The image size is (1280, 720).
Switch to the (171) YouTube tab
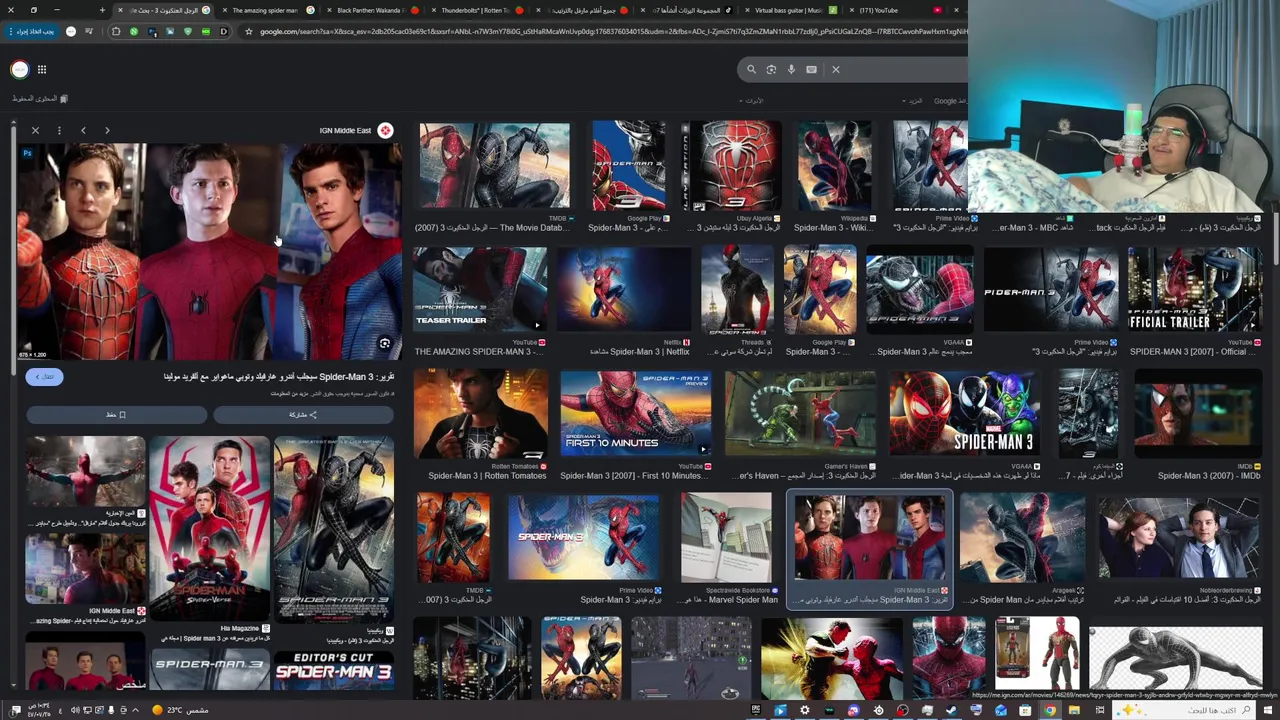(x=895, y=10)
